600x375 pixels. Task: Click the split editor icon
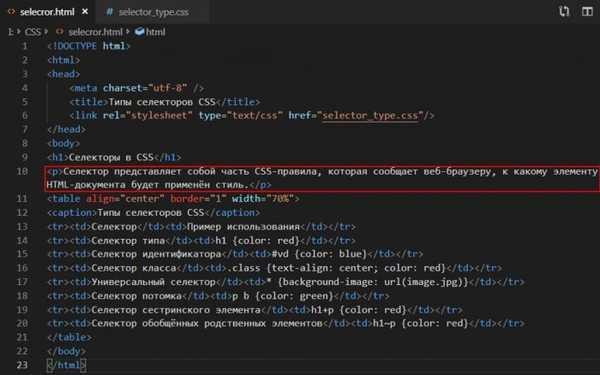tap(587, 11)
